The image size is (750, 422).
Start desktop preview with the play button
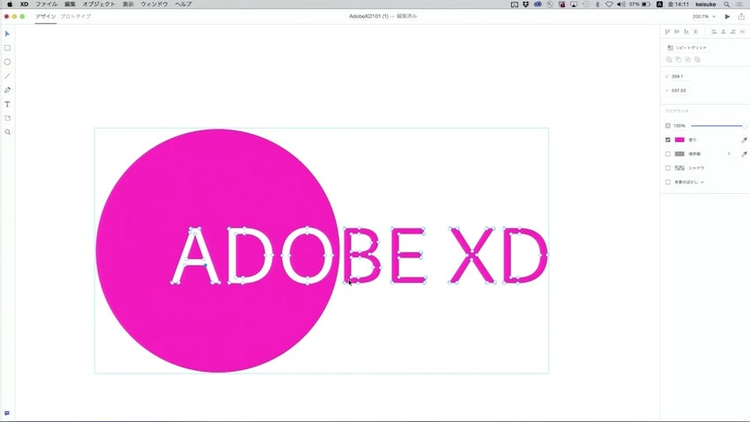[727, 17]
